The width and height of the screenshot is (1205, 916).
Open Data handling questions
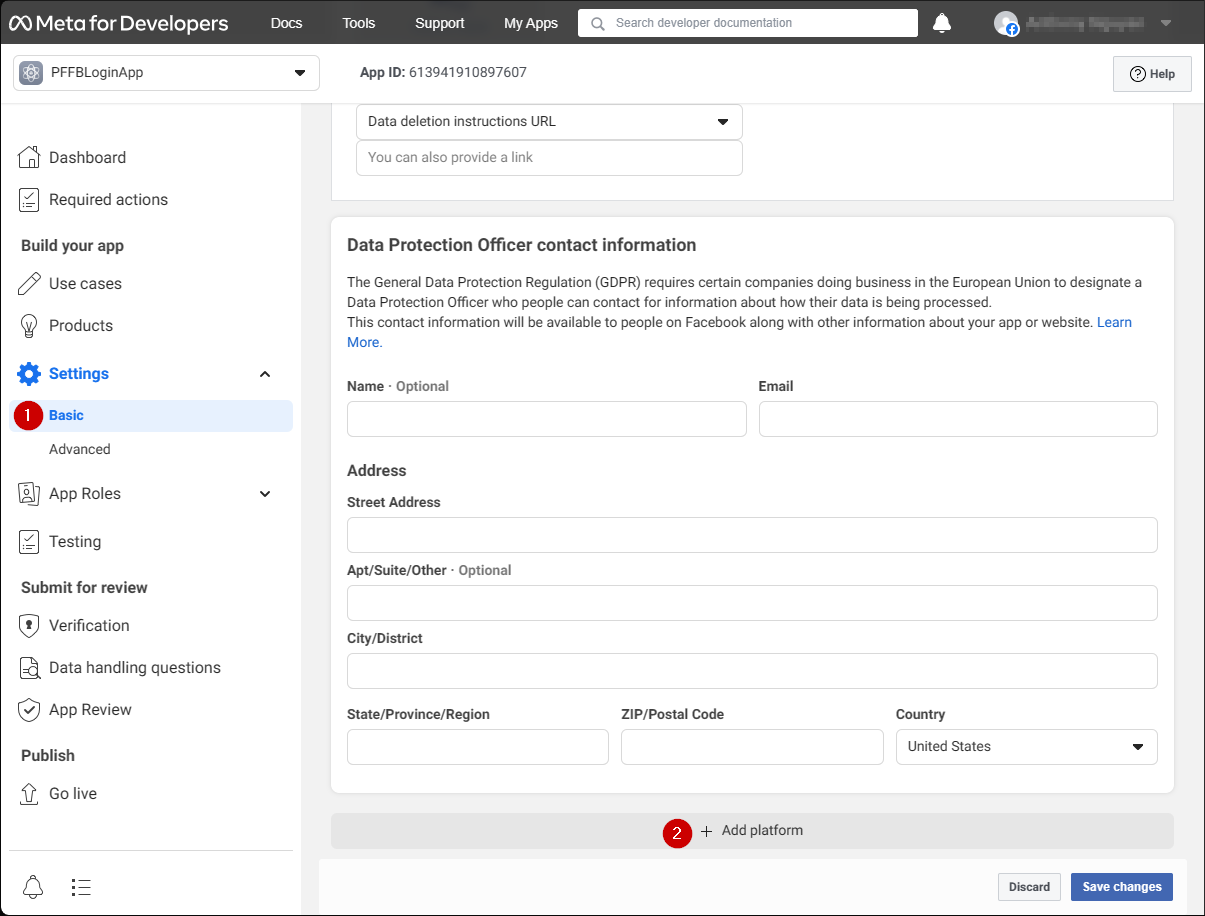[x=134, y=667]
